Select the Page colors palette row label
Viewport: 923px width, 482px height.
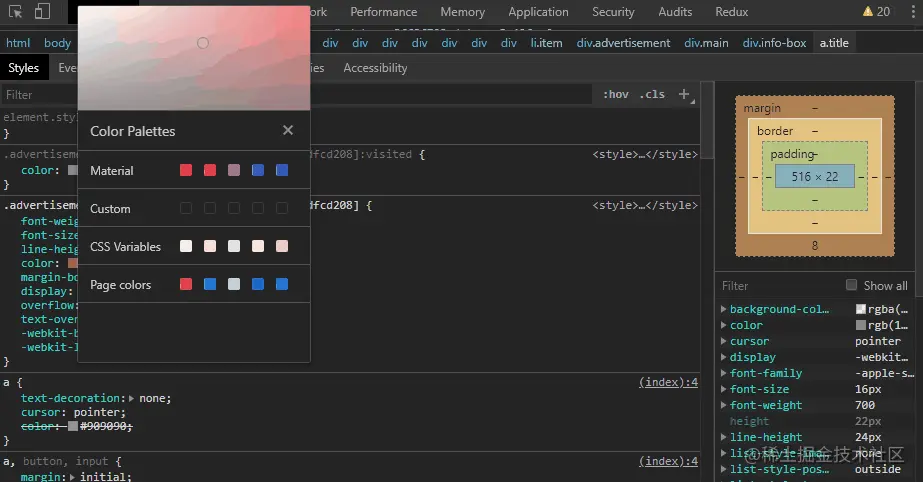click(121, 285)
